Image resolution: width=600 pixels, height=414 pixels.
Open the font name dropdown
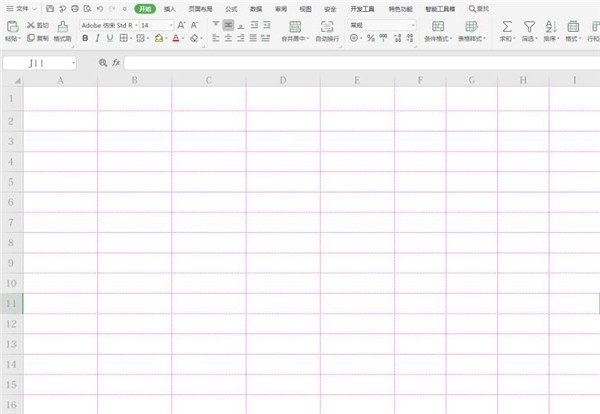coord(136,25)
